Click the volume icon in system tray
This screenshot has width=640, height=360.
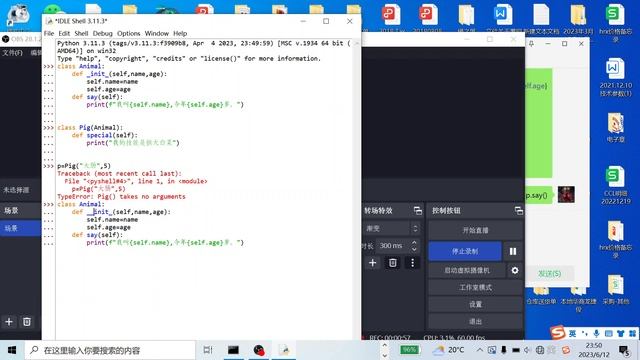coord(527,350)
